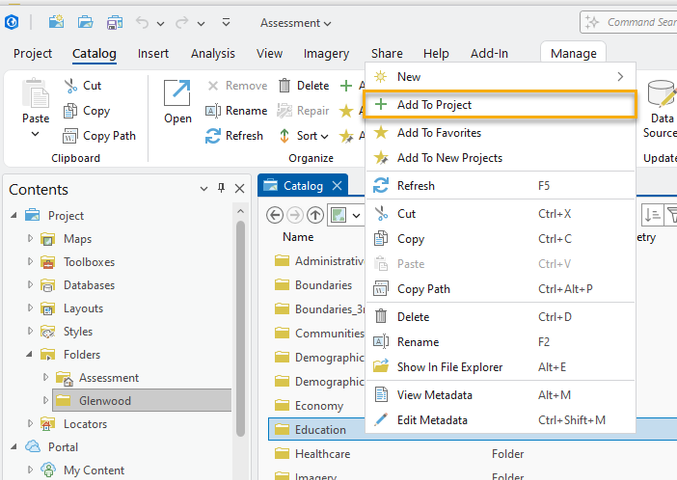Image resolution: width=677 pixels, height=480 pixels.
Task: Click the Open arrow icon in ribbon
Action: point(178,93)
